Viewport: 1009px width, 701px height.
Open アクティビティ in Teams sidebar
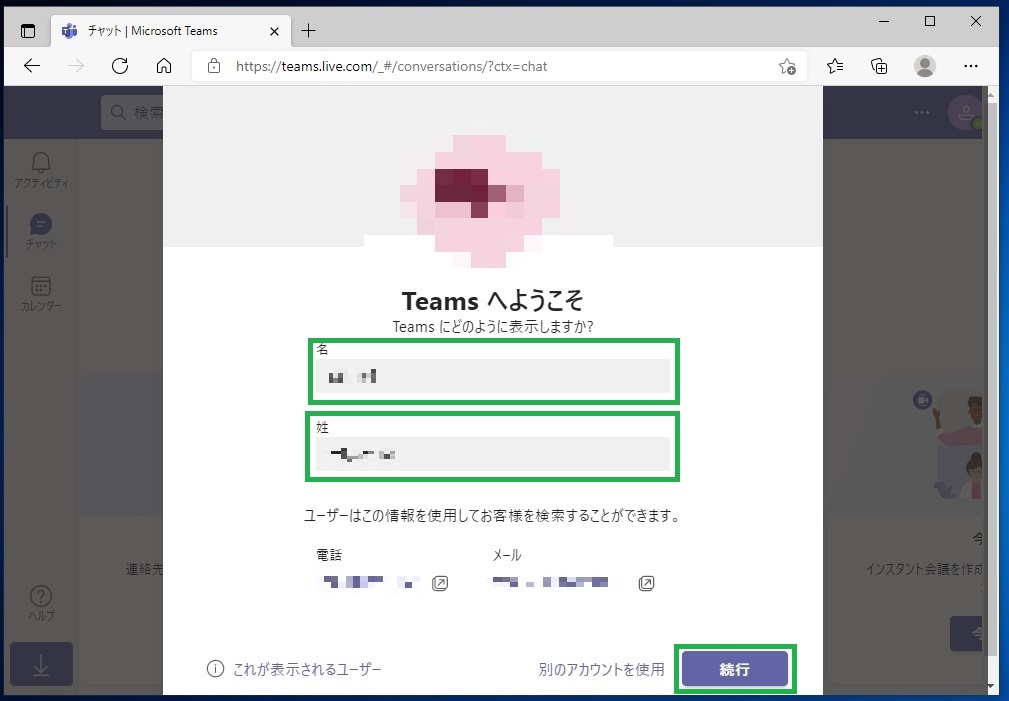click(x=41, y=171)
